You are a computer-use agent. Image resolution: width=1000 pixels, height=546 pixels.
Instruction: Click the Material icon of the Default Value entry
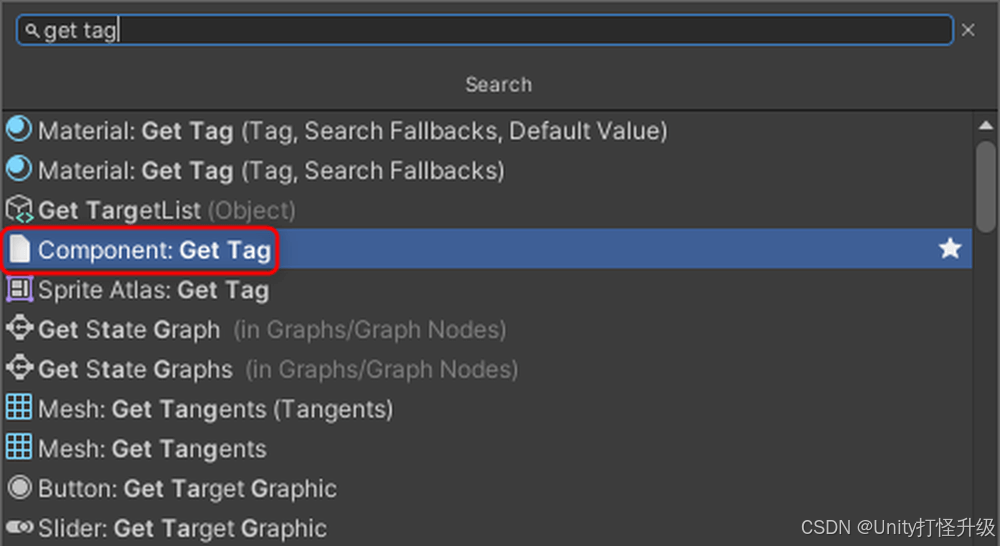click(19, 130)
